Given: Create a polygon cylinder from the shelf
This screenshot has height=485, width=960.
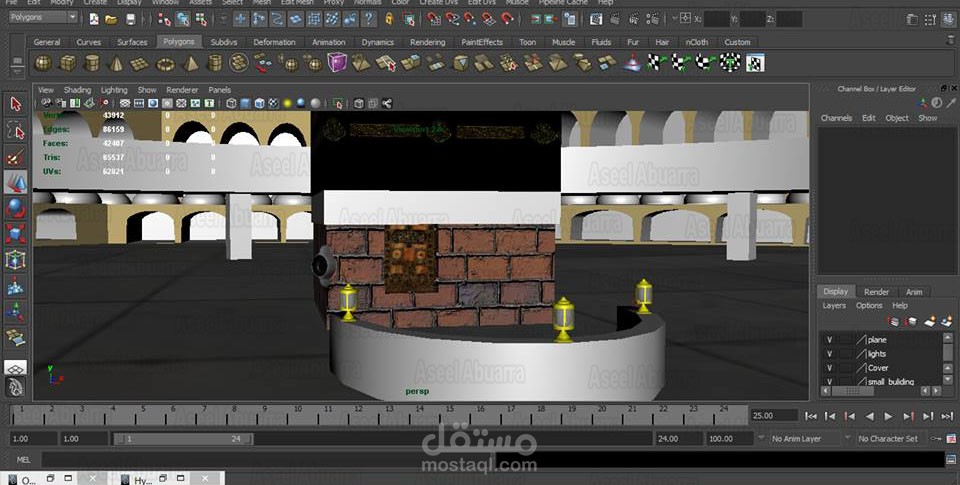Looking at the screenshot, I should (92, 62).
